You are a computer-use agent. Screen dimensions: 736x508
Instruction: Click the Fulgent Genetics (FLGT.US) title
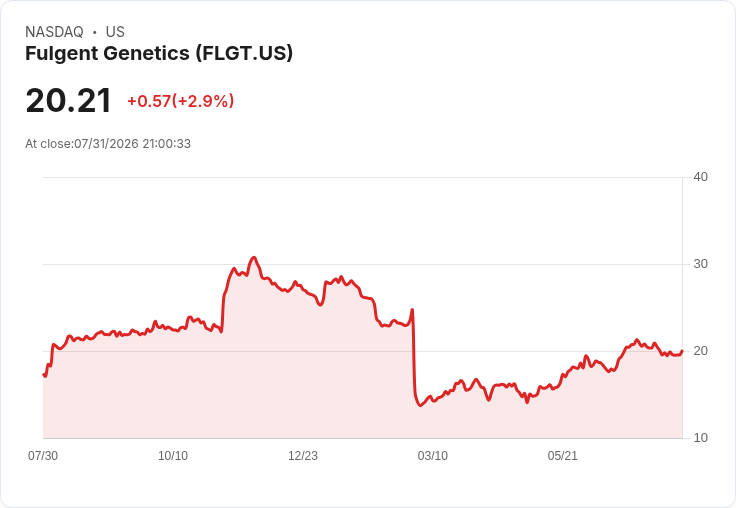(x=159, y=54)
